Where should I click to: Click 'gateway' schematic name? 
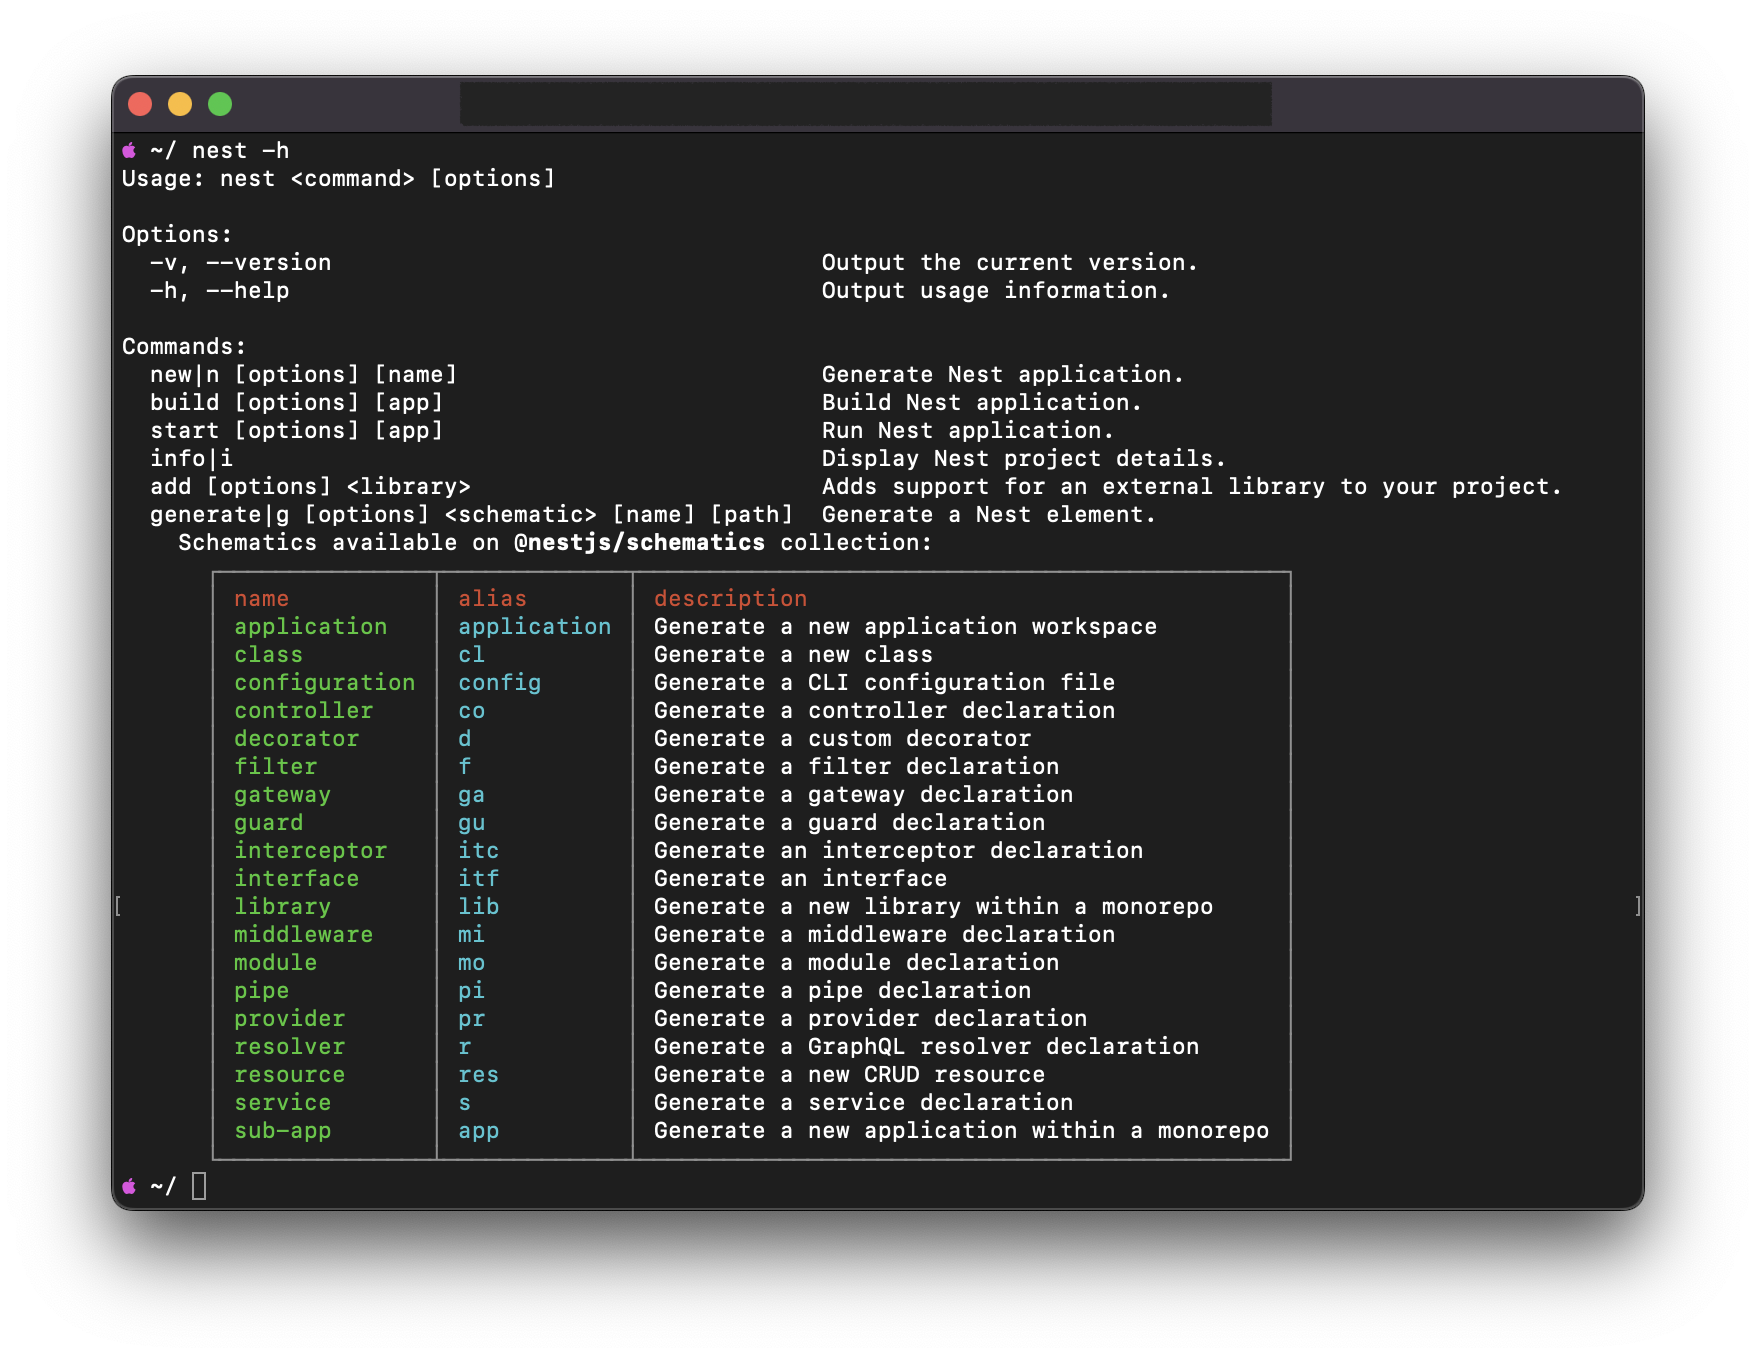coord(283,795)
